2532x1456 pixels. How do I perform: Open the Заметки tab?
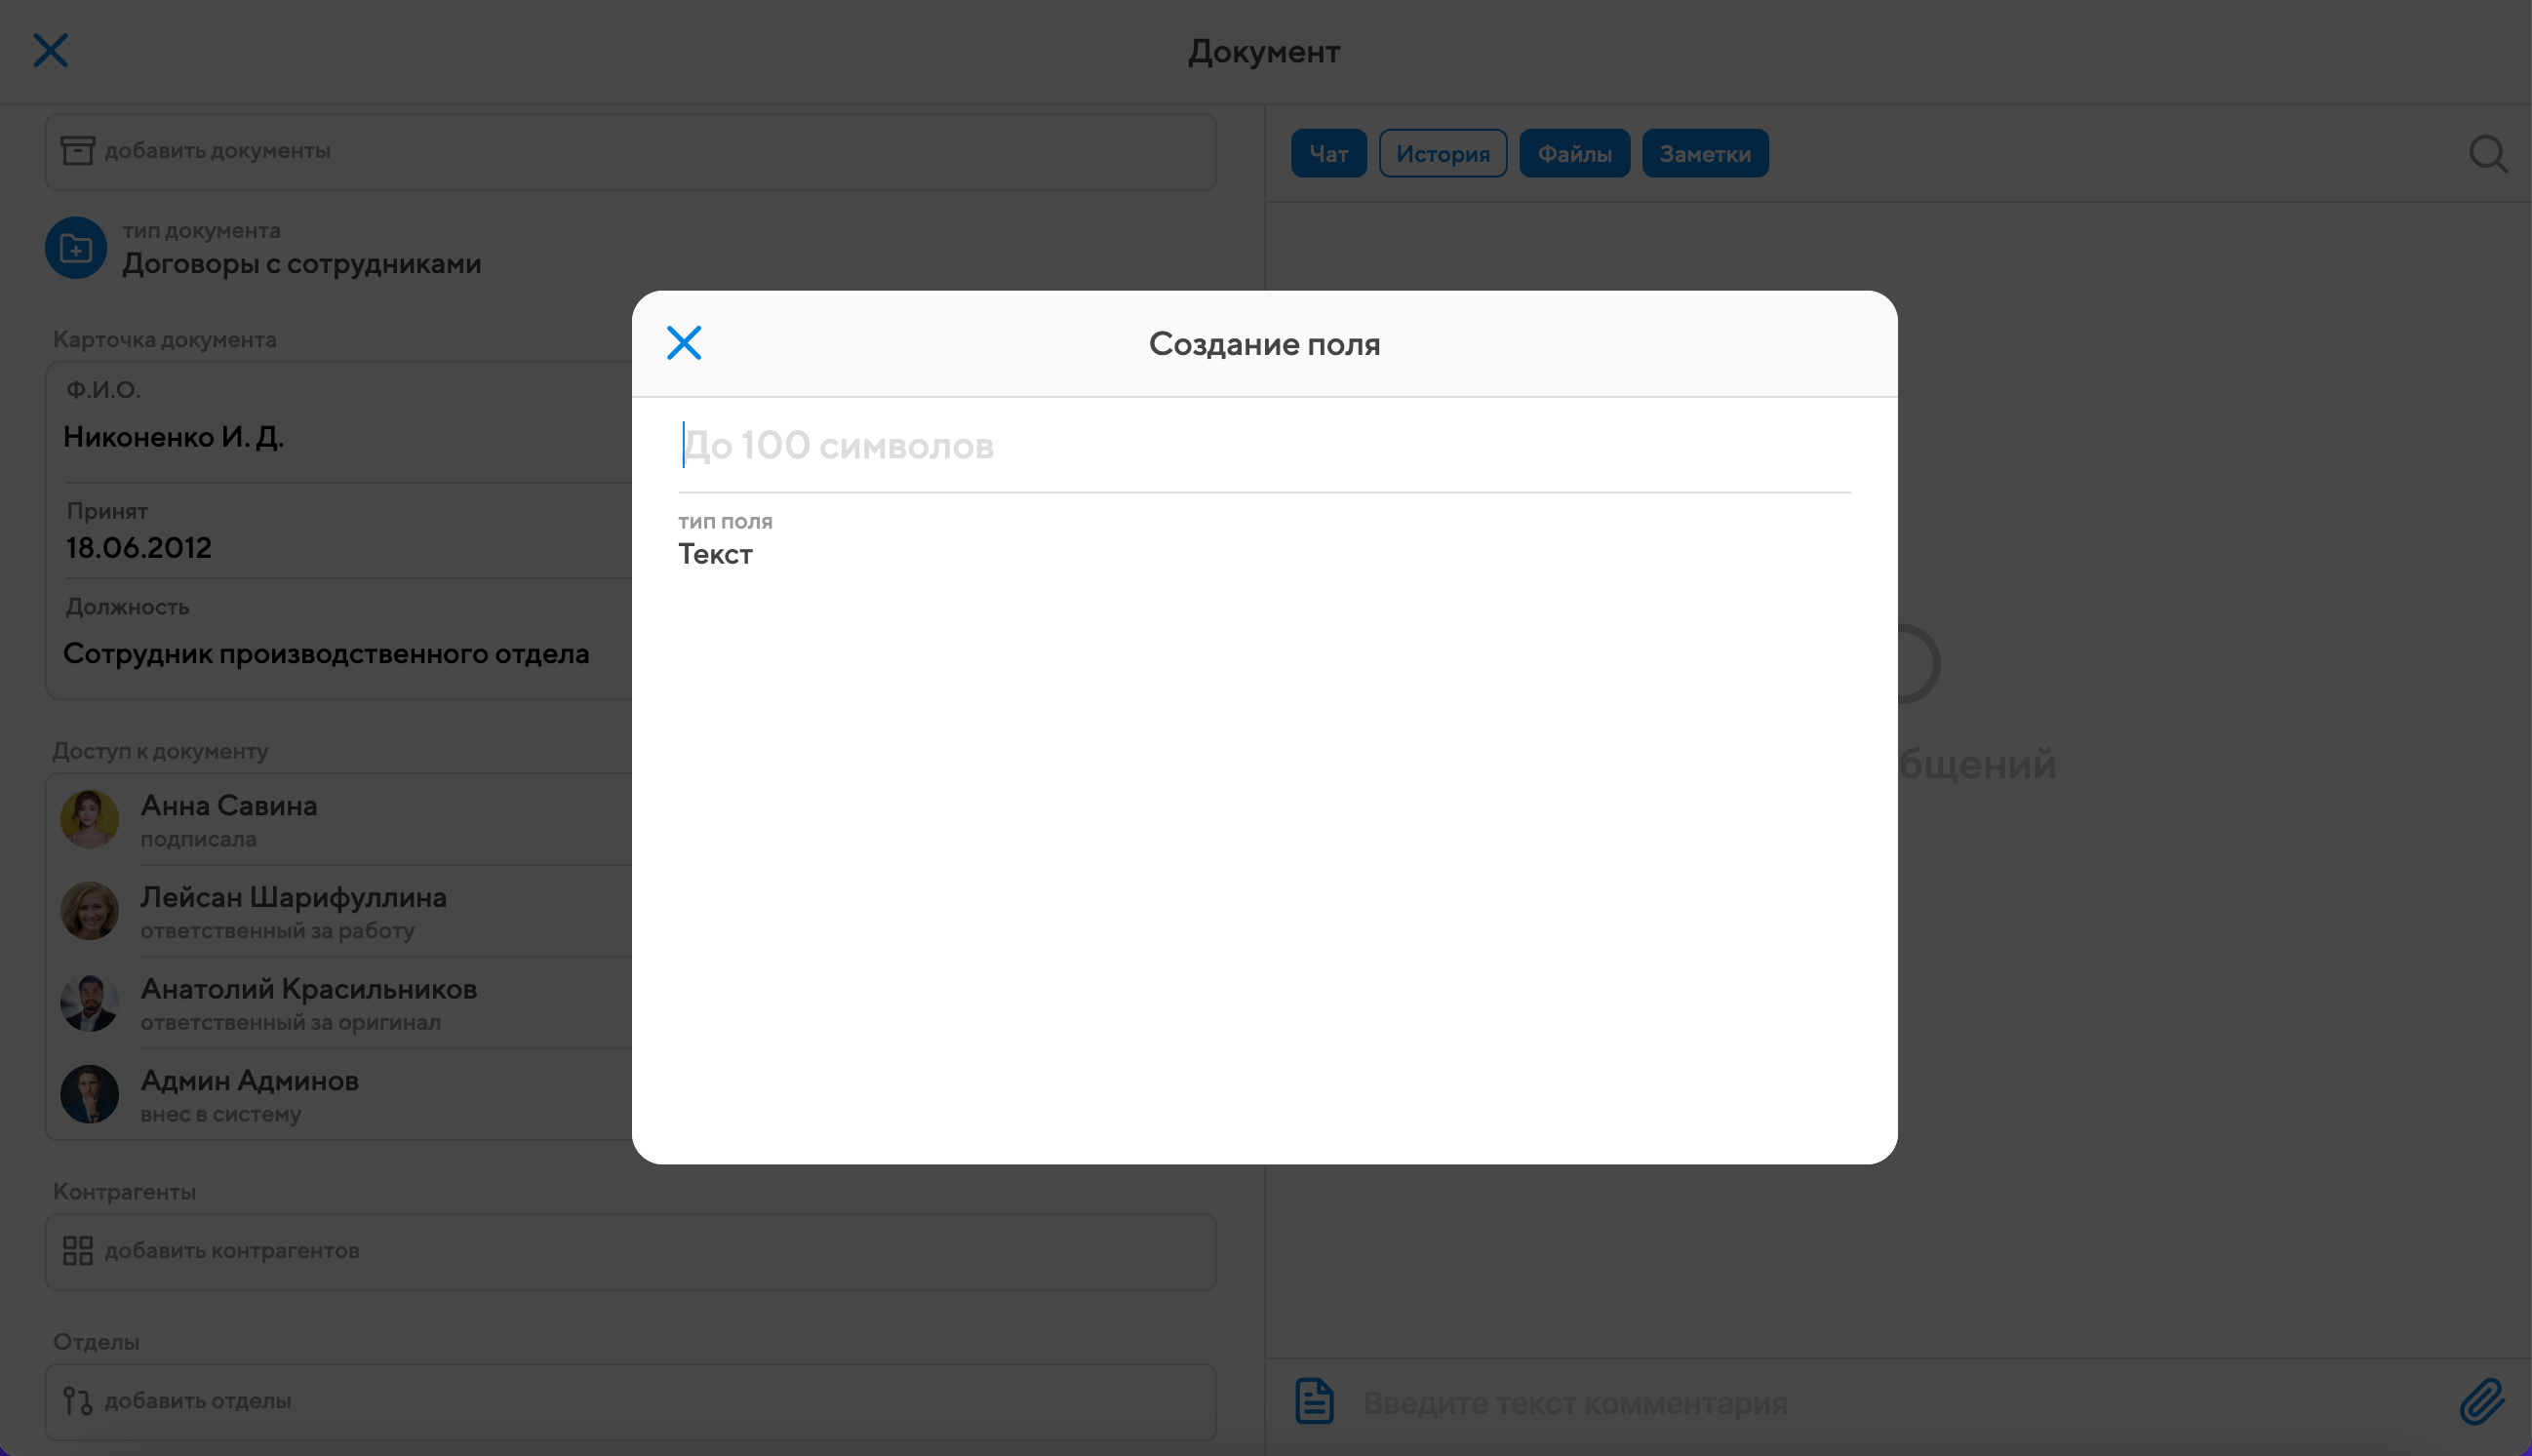(x=1704, y=154)
